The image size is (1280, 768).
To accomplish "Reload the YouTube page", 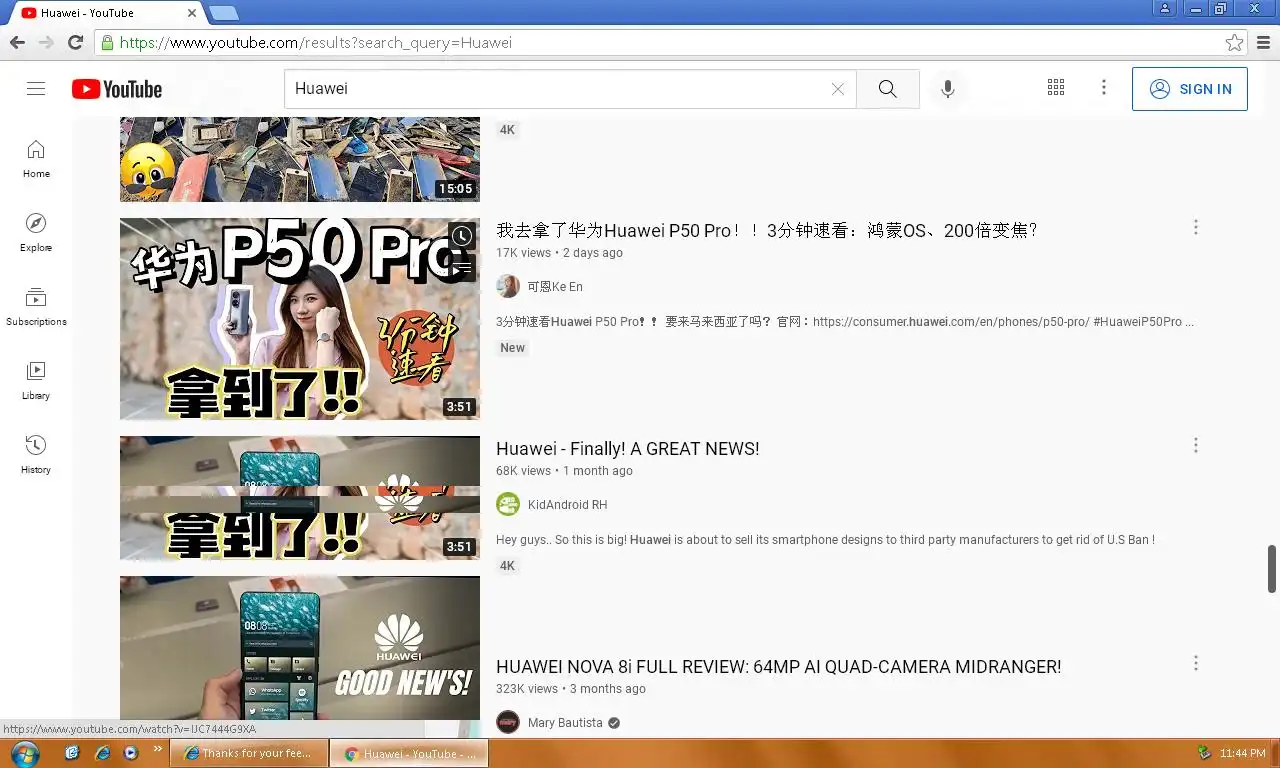I will tap(75, 43).
